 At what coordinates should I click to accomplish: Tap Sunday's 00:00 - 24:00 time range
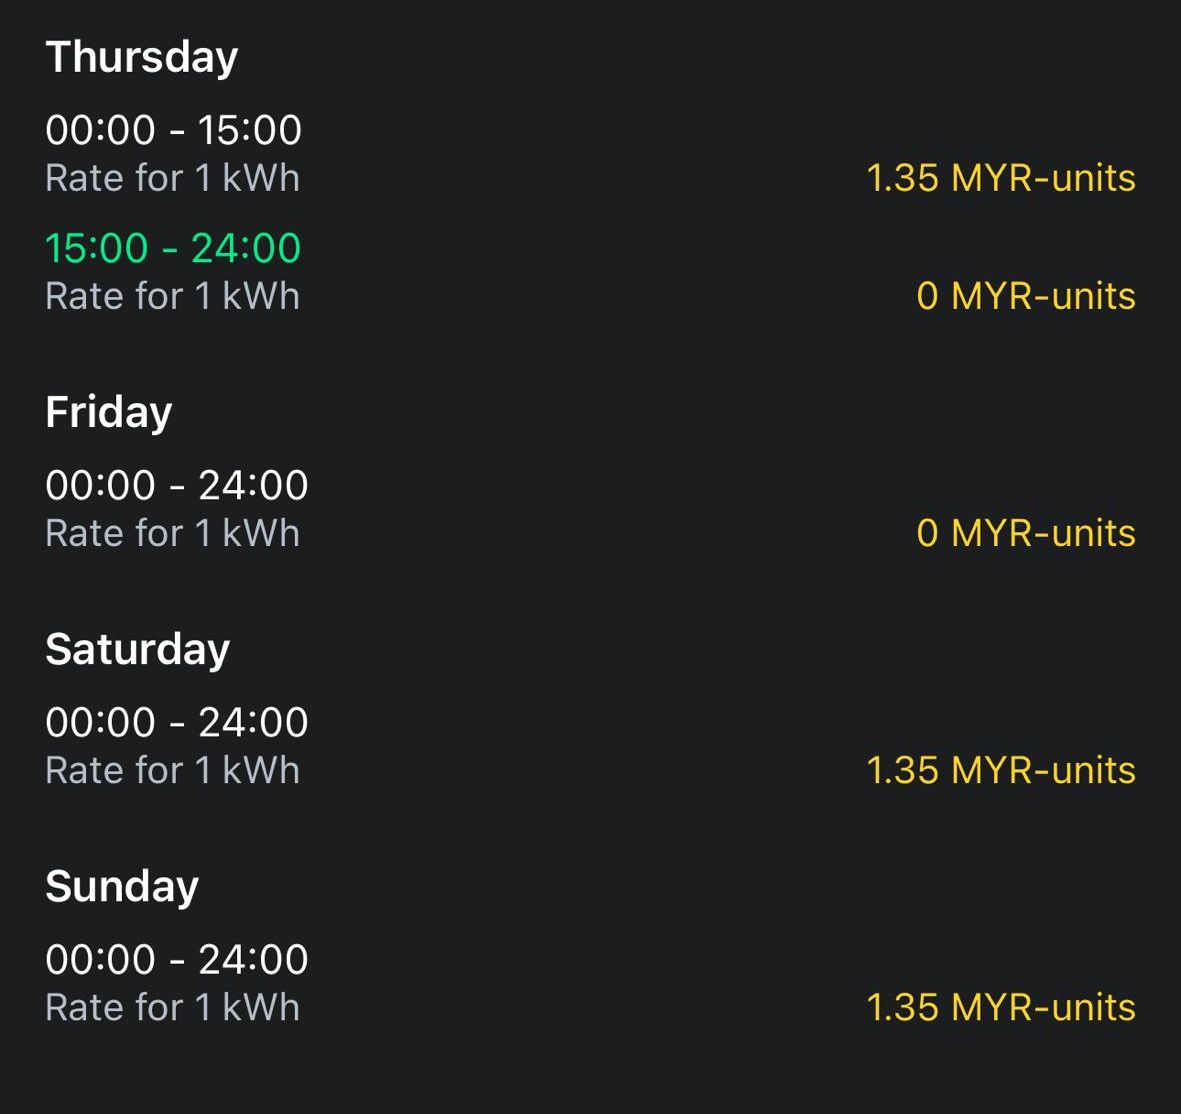[x=177, y=959]
